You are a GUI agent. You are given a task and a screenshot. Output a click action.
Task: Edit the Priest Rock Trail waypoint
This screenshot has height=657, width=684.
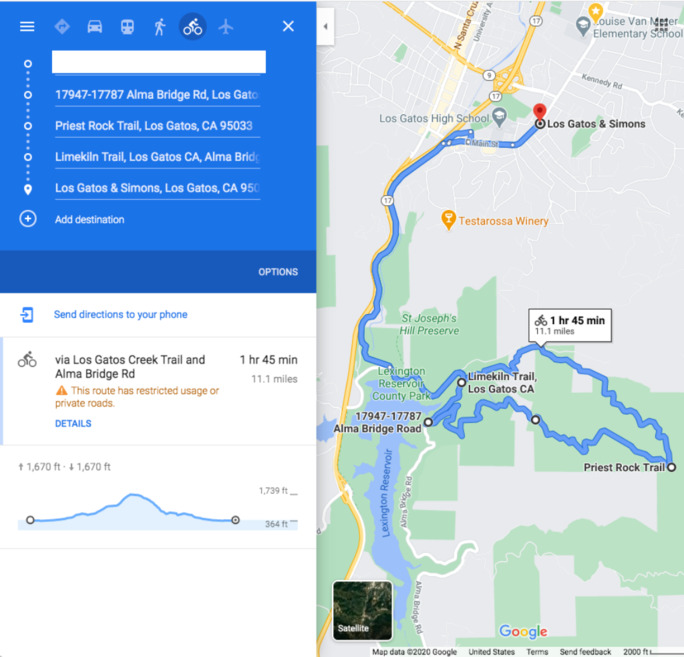(157, 126)
